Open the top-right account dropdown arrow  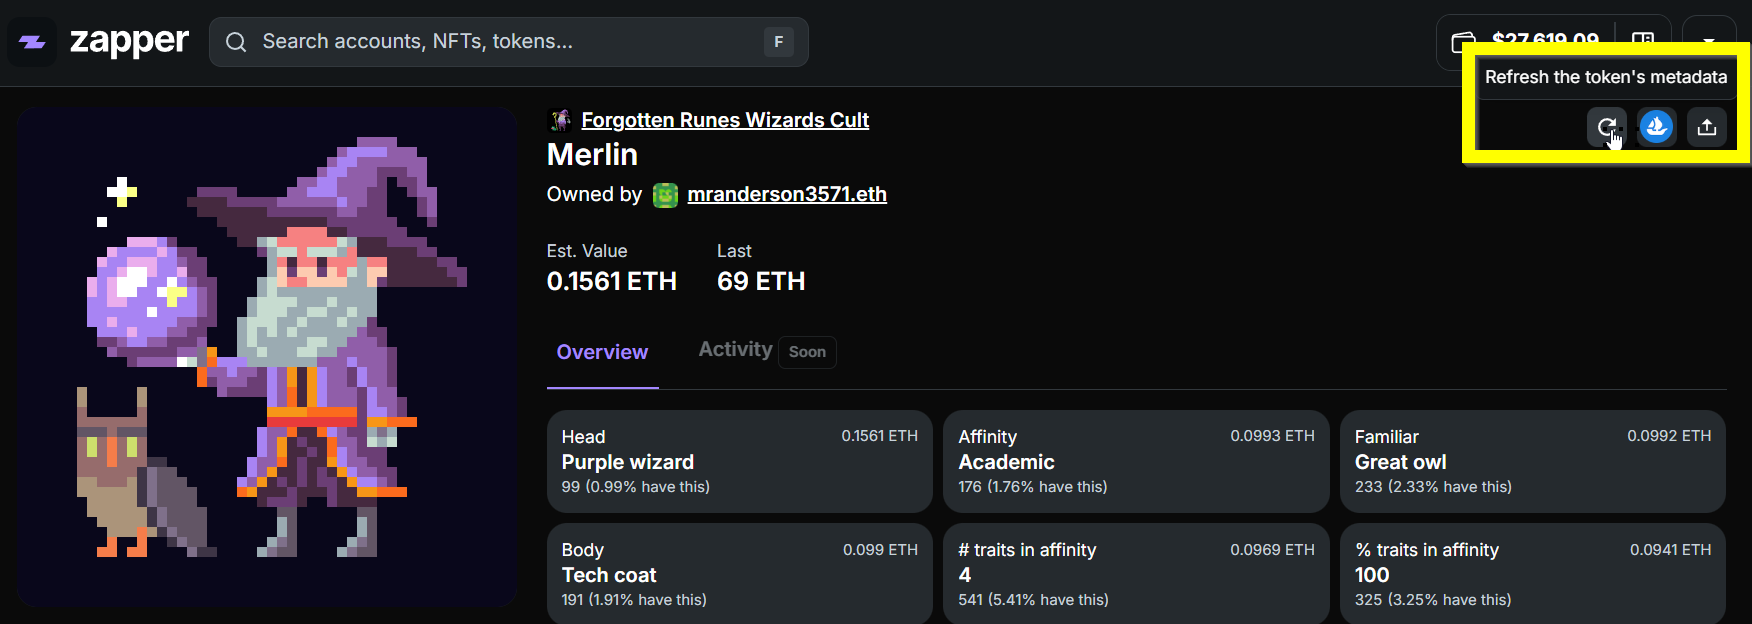pos(1709,41)
